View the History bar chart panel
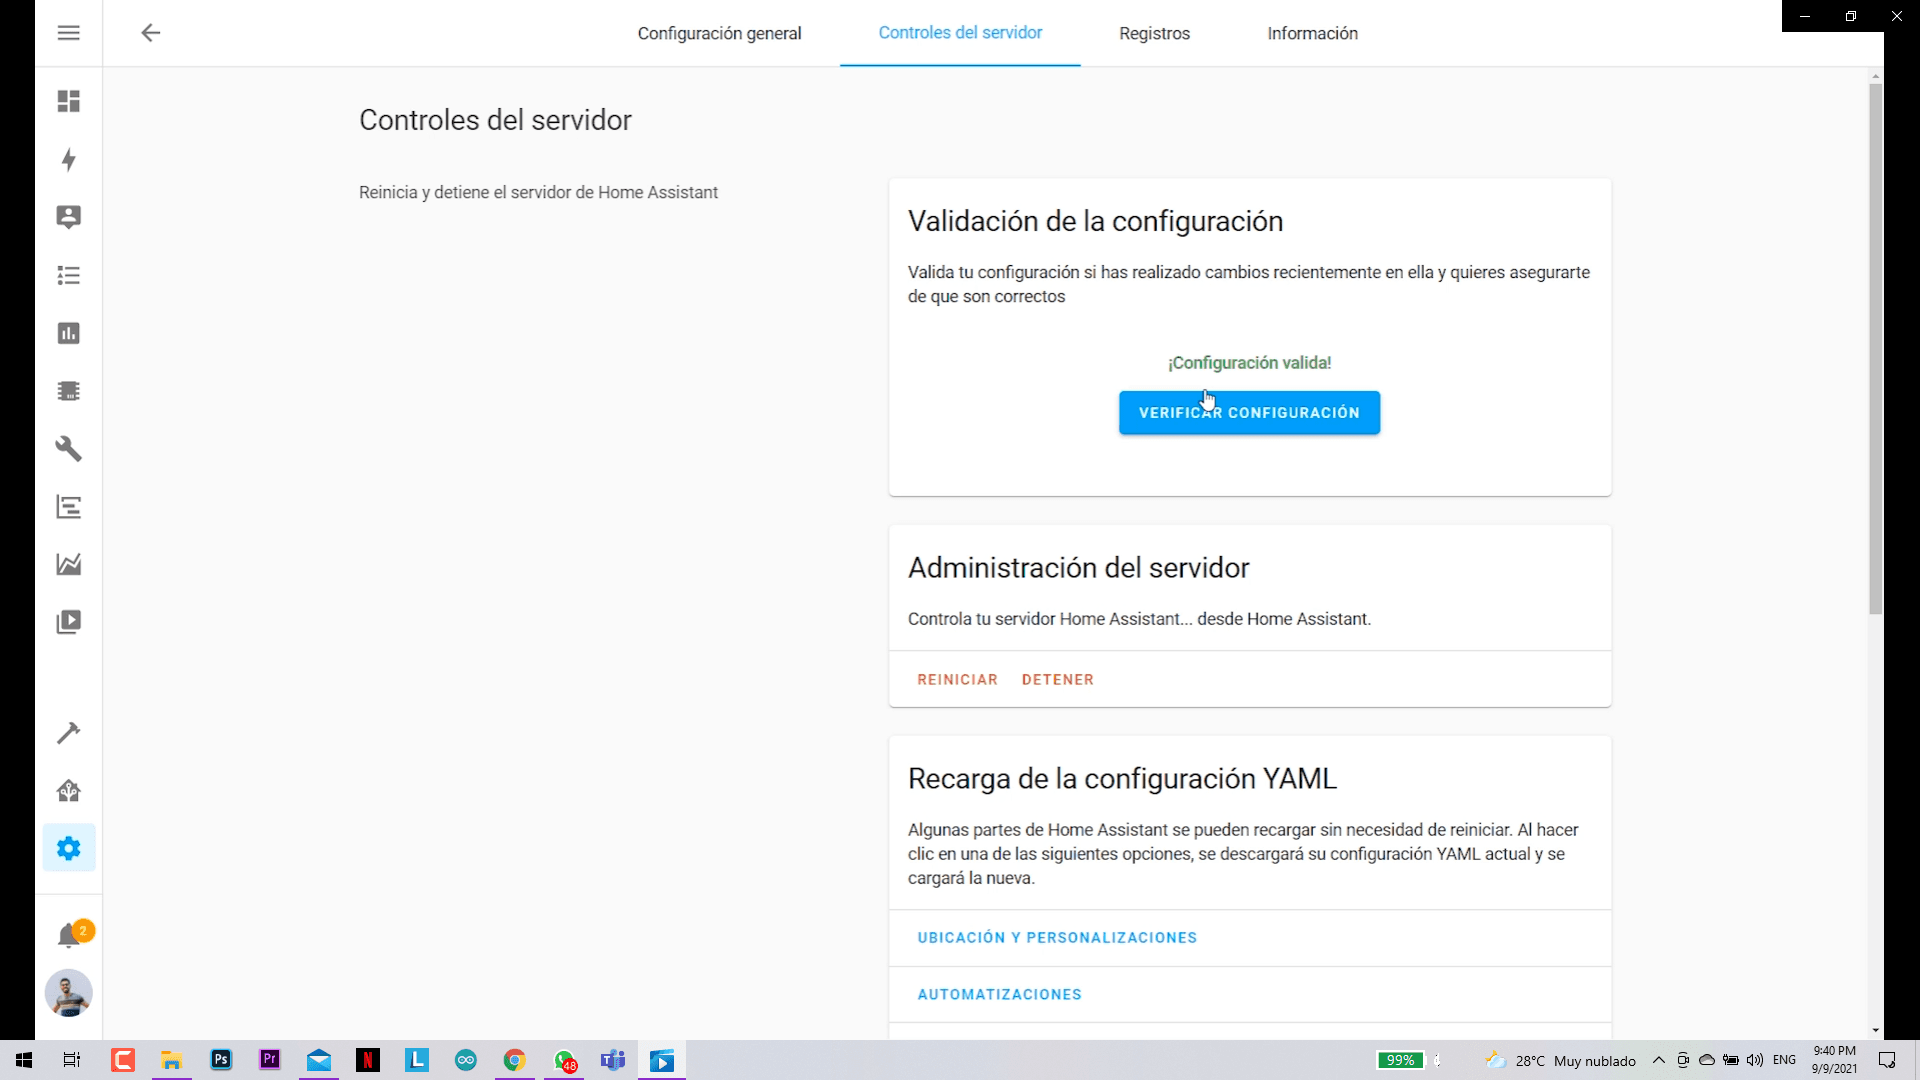Screen dimensions: 1920x1080 point(68,333)
